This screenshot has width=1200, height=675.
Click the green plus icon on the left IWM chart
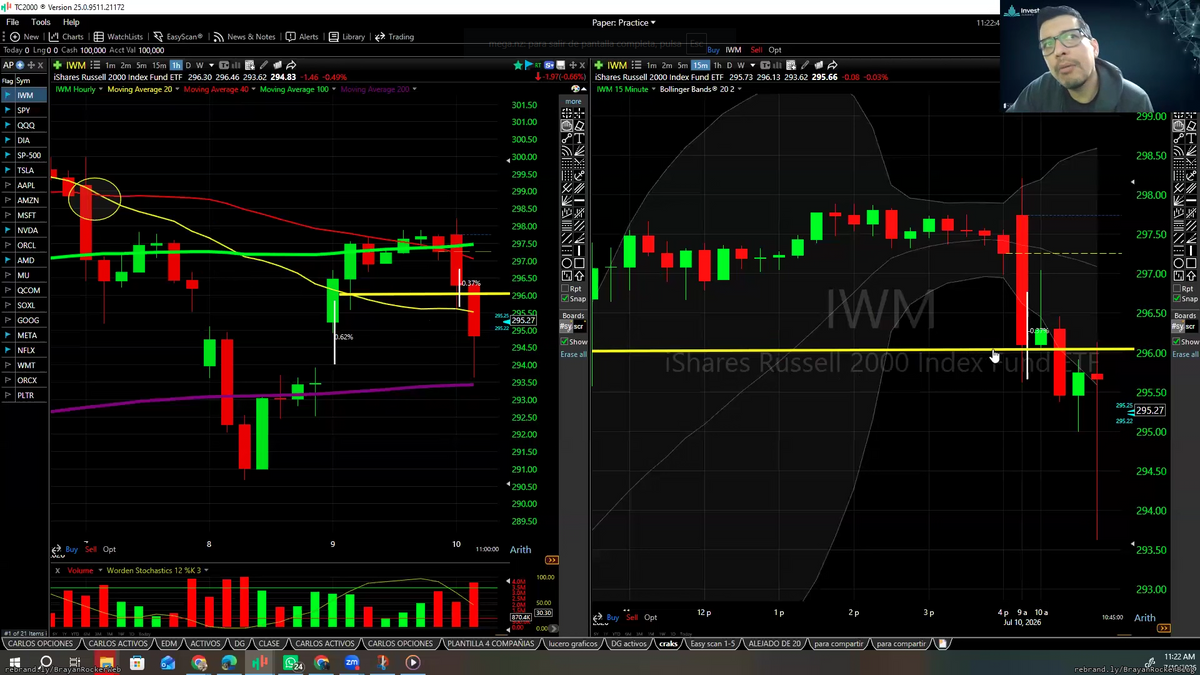pyautogui.click(x=58, y=65)
